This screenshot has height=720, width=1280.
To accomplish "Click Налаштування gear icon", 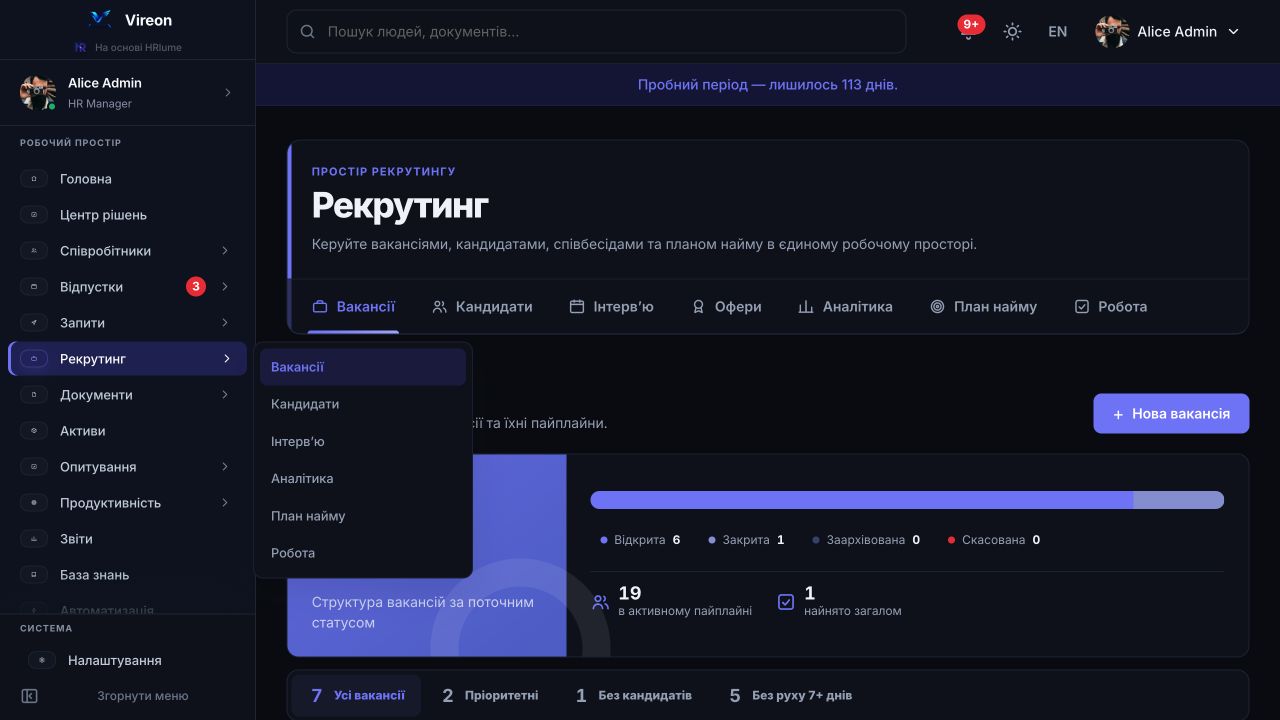I will (42, 660).
